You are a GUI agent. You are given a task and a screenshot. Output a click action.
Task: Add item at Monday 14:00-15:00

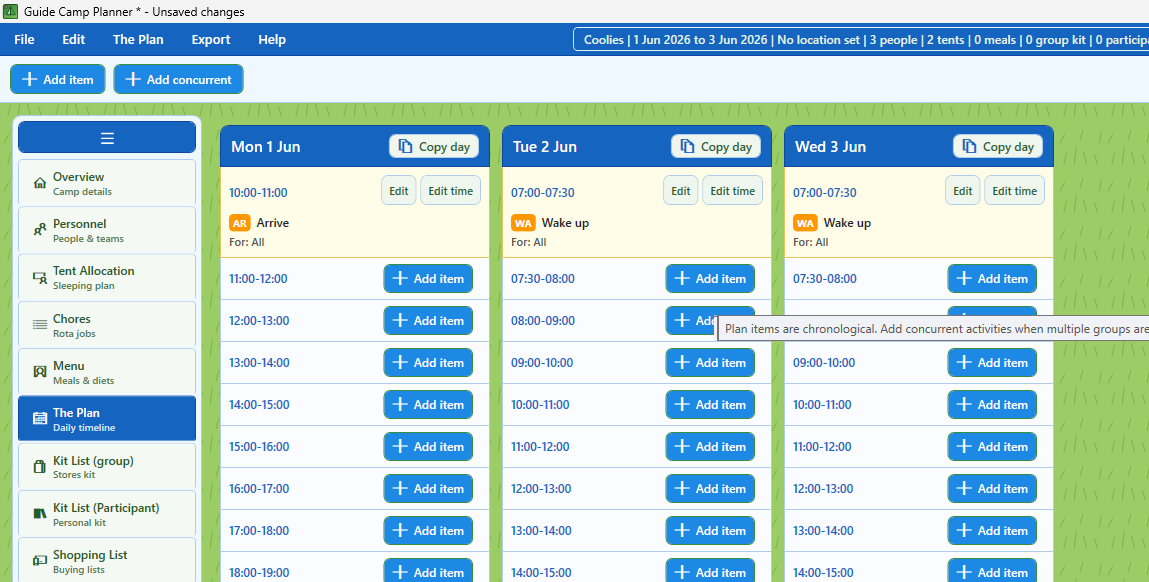pyautogui.click(x=428, y=405)
